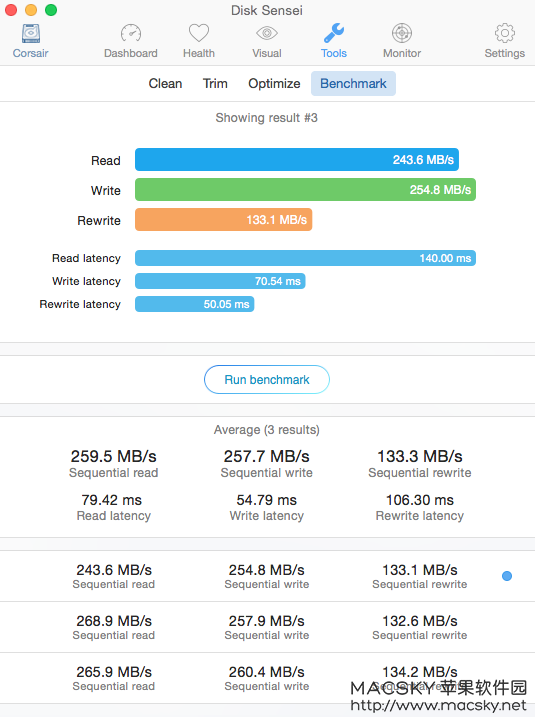Open the Monitor target icon

[402, 33]
